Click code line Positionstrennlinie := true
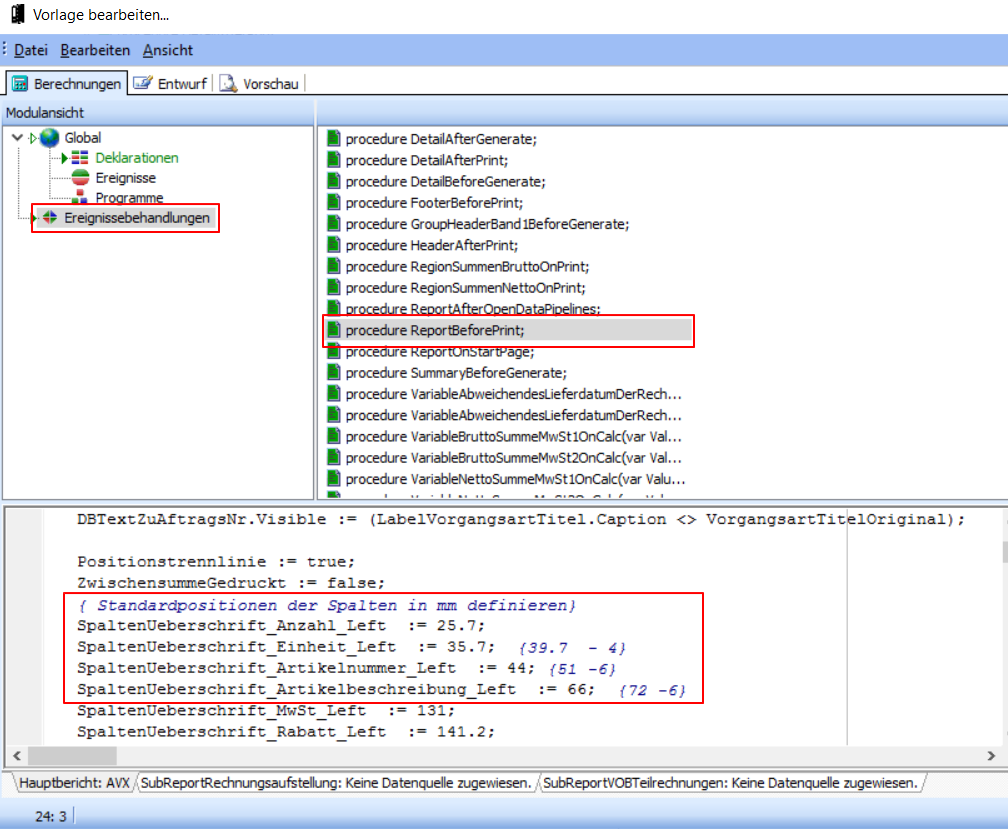This screenshot has width=1008, height=829. point(216,562)
